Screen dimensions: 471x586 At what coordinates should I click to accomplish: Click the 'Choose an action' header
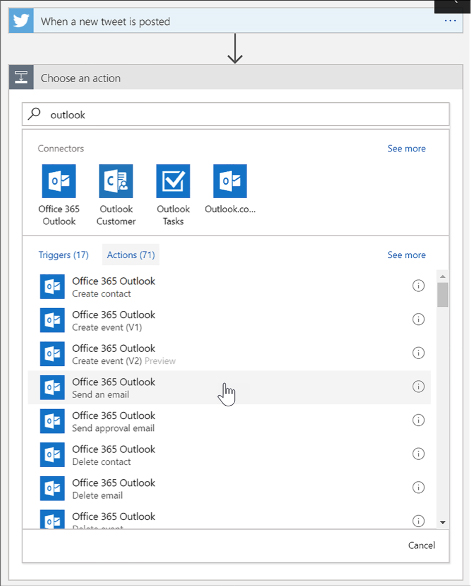pos(236,77)
